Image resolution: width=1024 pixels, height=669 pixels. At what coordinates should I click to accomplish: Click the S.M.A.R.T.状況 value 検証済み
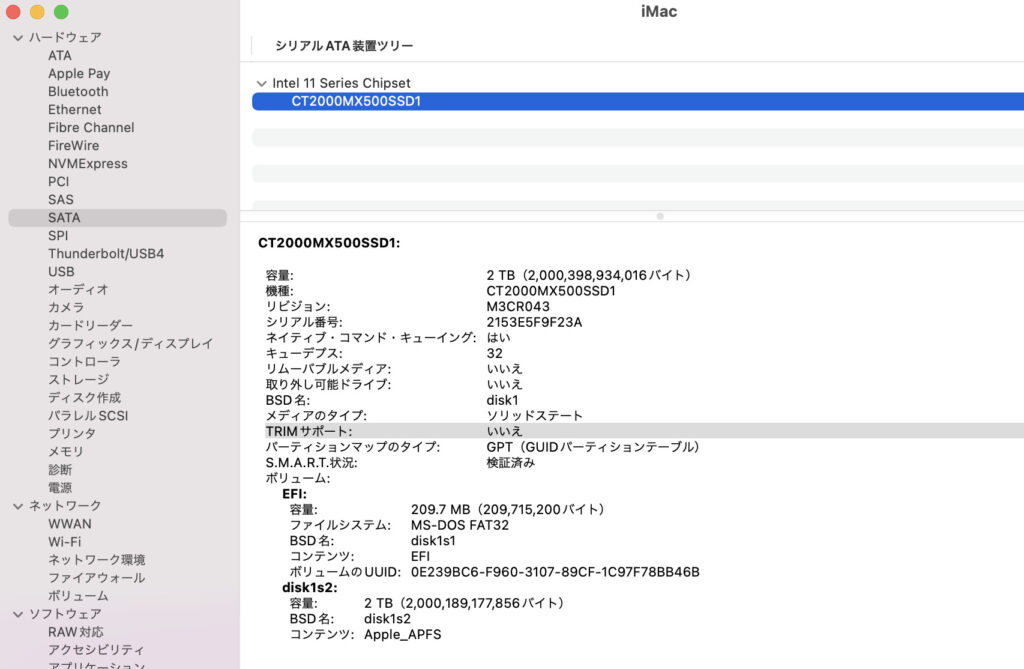pyautogui.click(x=511, y=463)
